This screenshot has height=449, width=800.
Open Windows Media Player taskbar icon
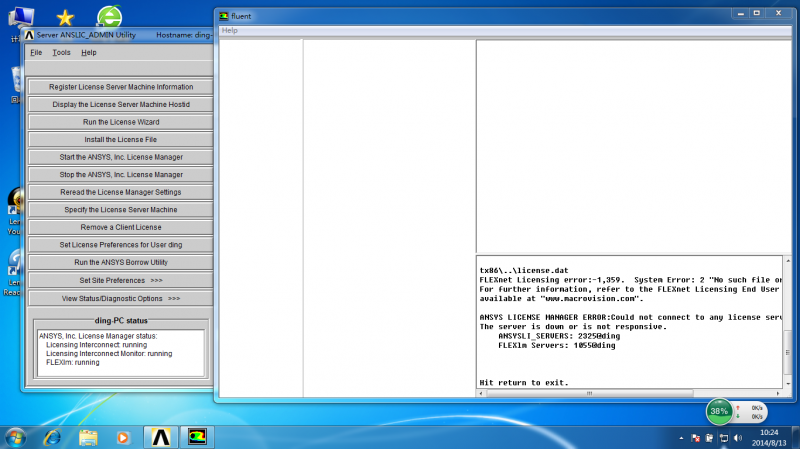point(123,437)
